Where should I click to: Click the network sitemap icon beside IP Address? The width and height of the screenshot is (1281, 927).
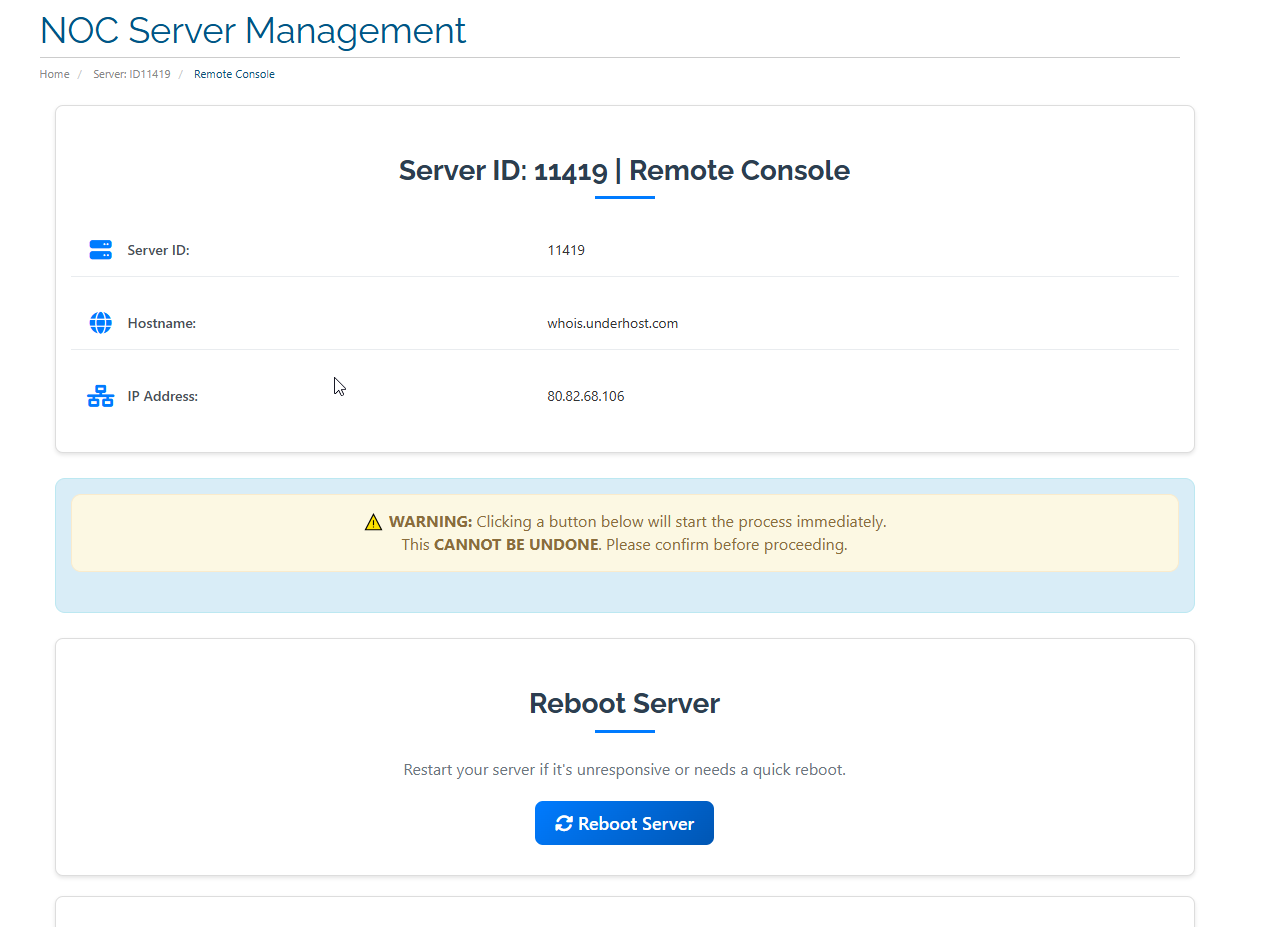[100, 395]
